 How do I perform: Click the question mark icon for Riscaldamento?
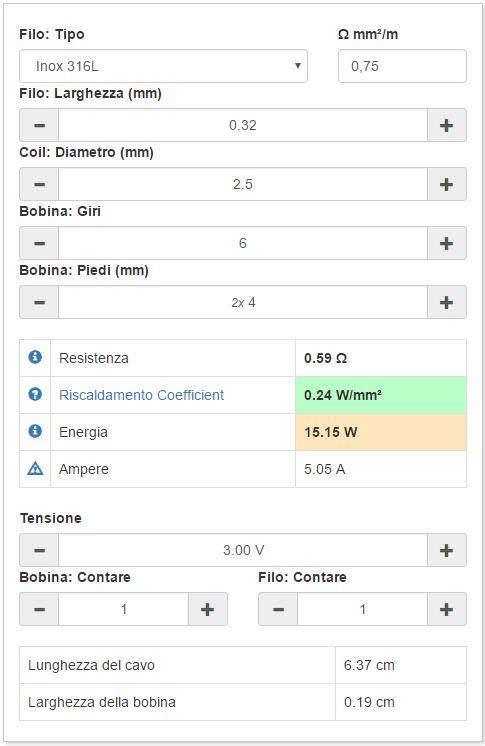click(x=35, y=394)
